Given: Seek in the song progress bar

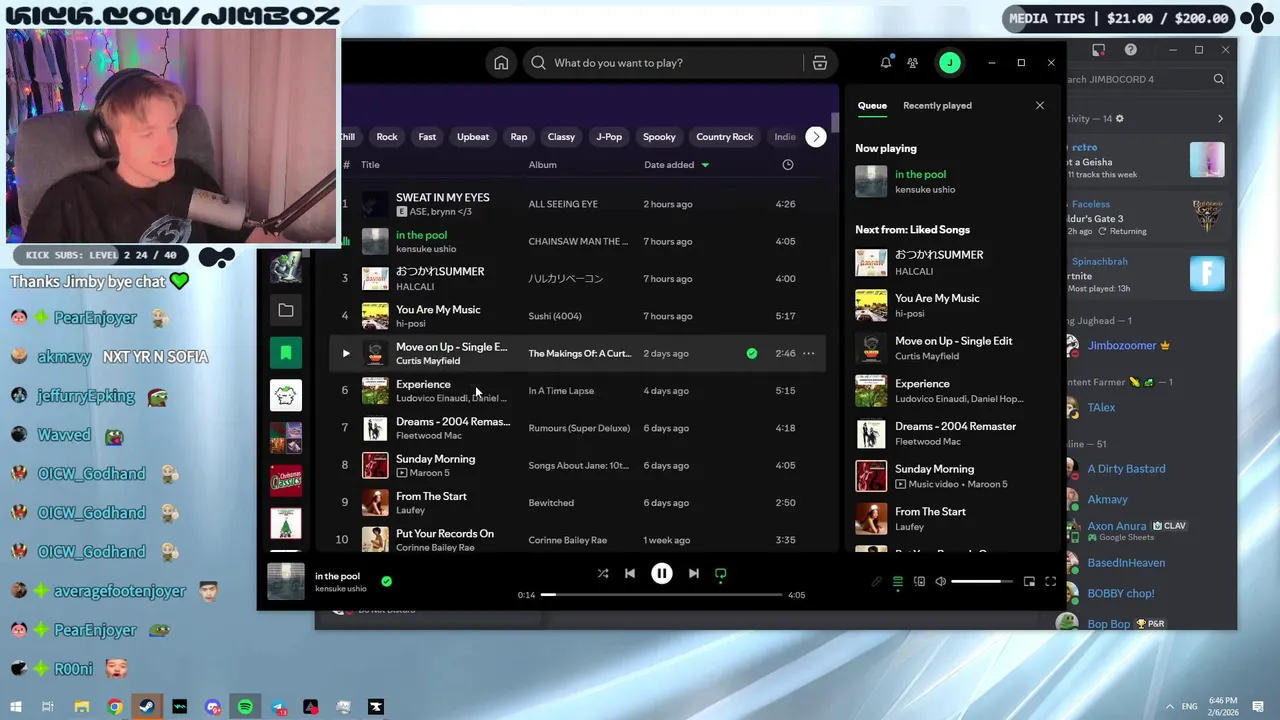Looking at the screenshot, I should tap(662, 595).
